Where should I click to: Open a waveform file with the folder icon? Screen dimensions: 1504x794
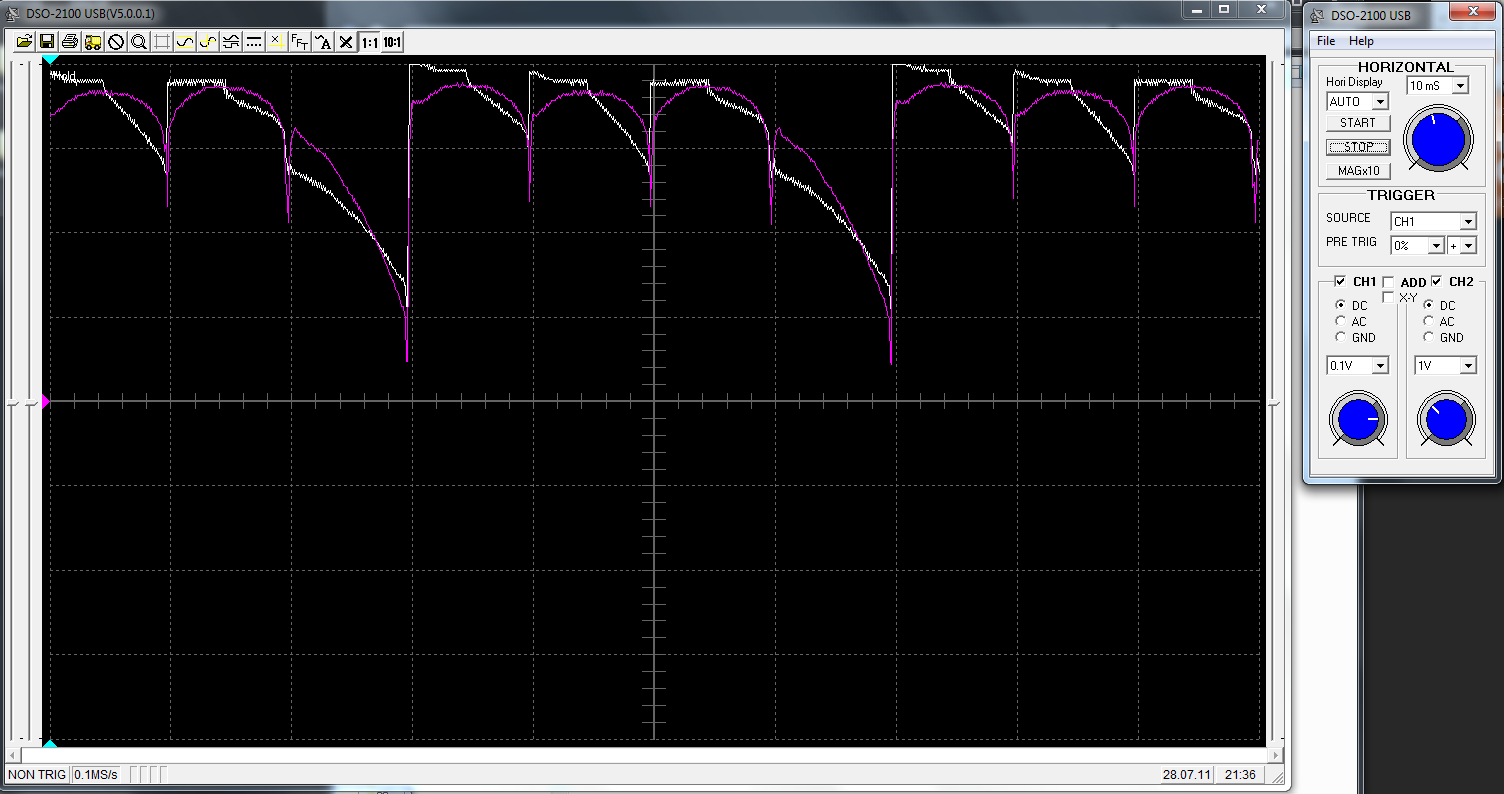click(24, 42)
